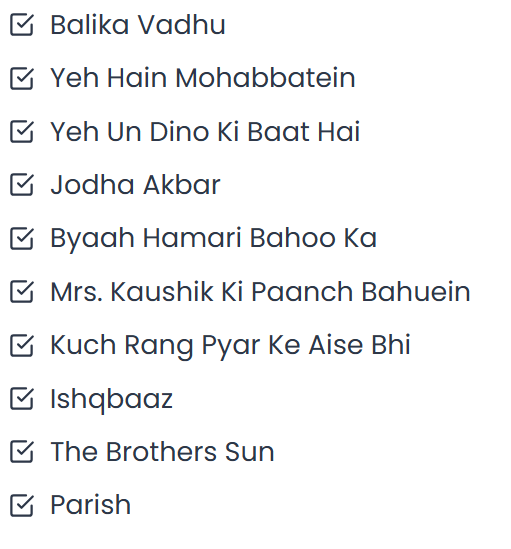Click the checkmark icon beside Balika Vadhu

pos(22,25)
